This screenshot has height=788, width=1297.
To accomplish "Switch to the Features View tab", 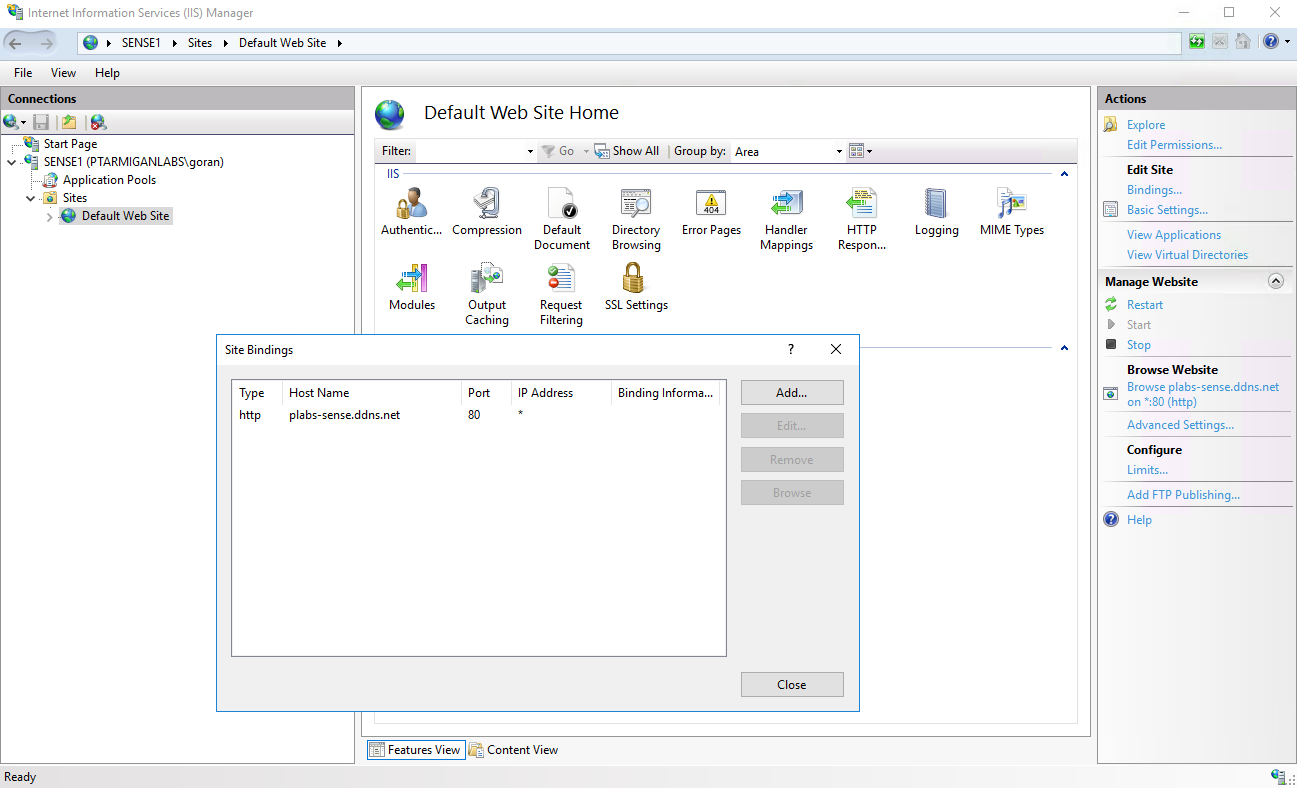I will pos(416,750).
